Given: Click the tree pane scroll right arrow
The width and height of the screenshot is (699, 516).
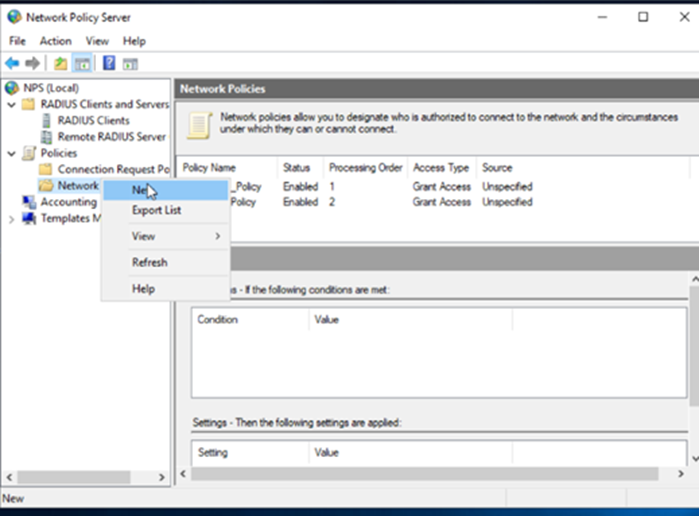Looking at the screenshot, I should point(161,477).
